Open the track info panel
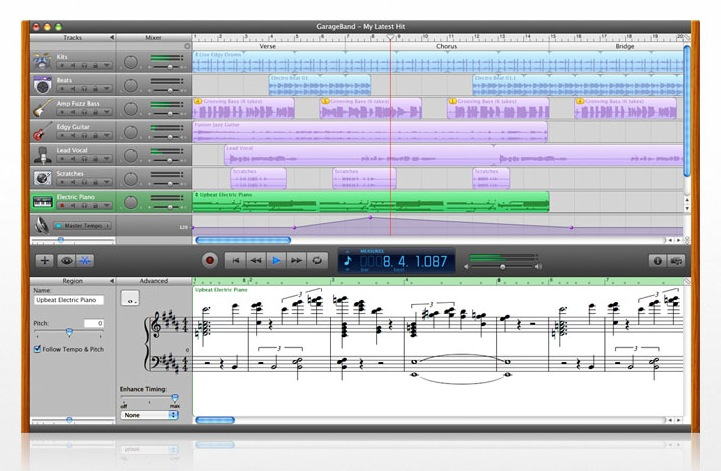Image resolution: width=721 pixels, height=471 pixels. (658, 260)
